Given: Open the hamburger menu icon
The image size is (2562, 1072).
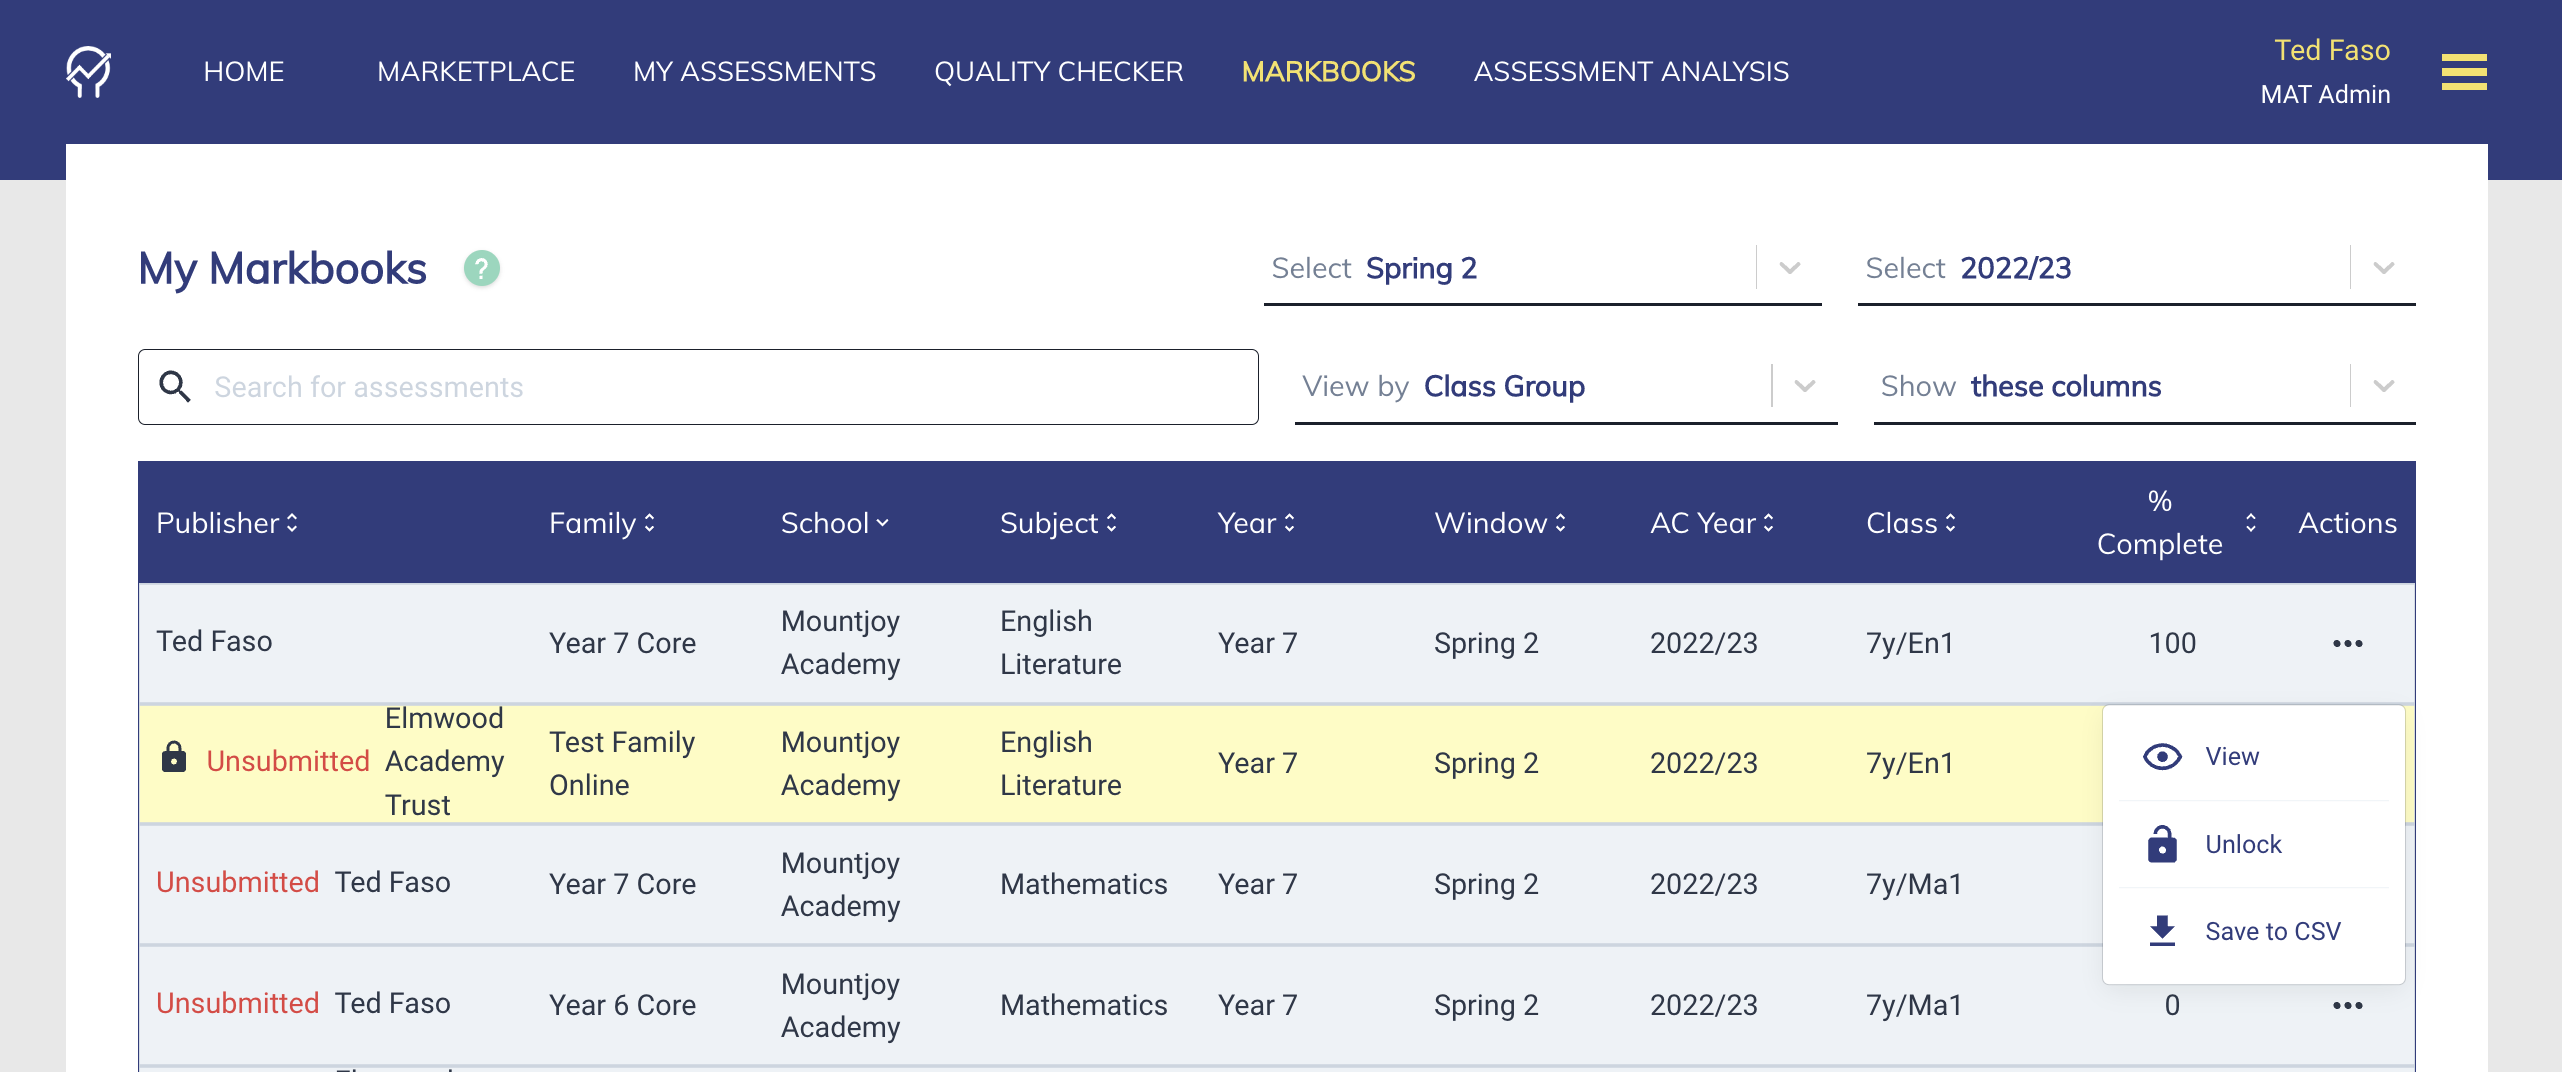Looking at the screenshot, I should pos(2463,72).
